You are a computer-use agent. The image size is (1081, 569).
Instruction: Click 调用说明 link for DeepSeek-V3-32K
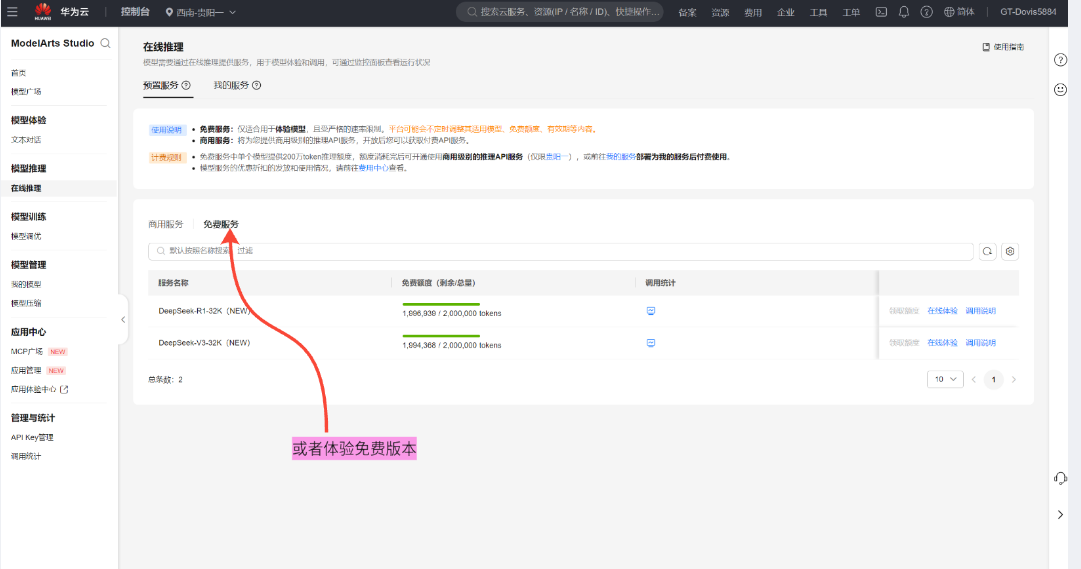[x=980, y=343]
